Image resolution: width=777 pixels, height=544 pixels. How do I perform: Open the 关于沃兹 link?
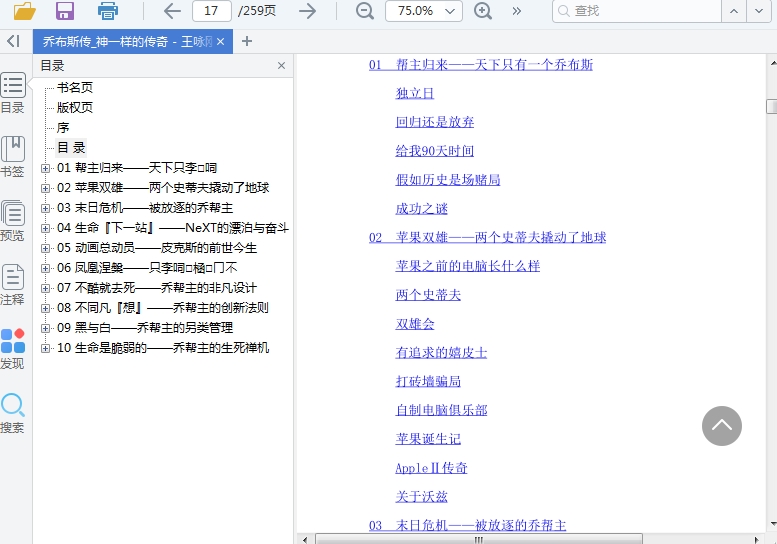(422, 496)
